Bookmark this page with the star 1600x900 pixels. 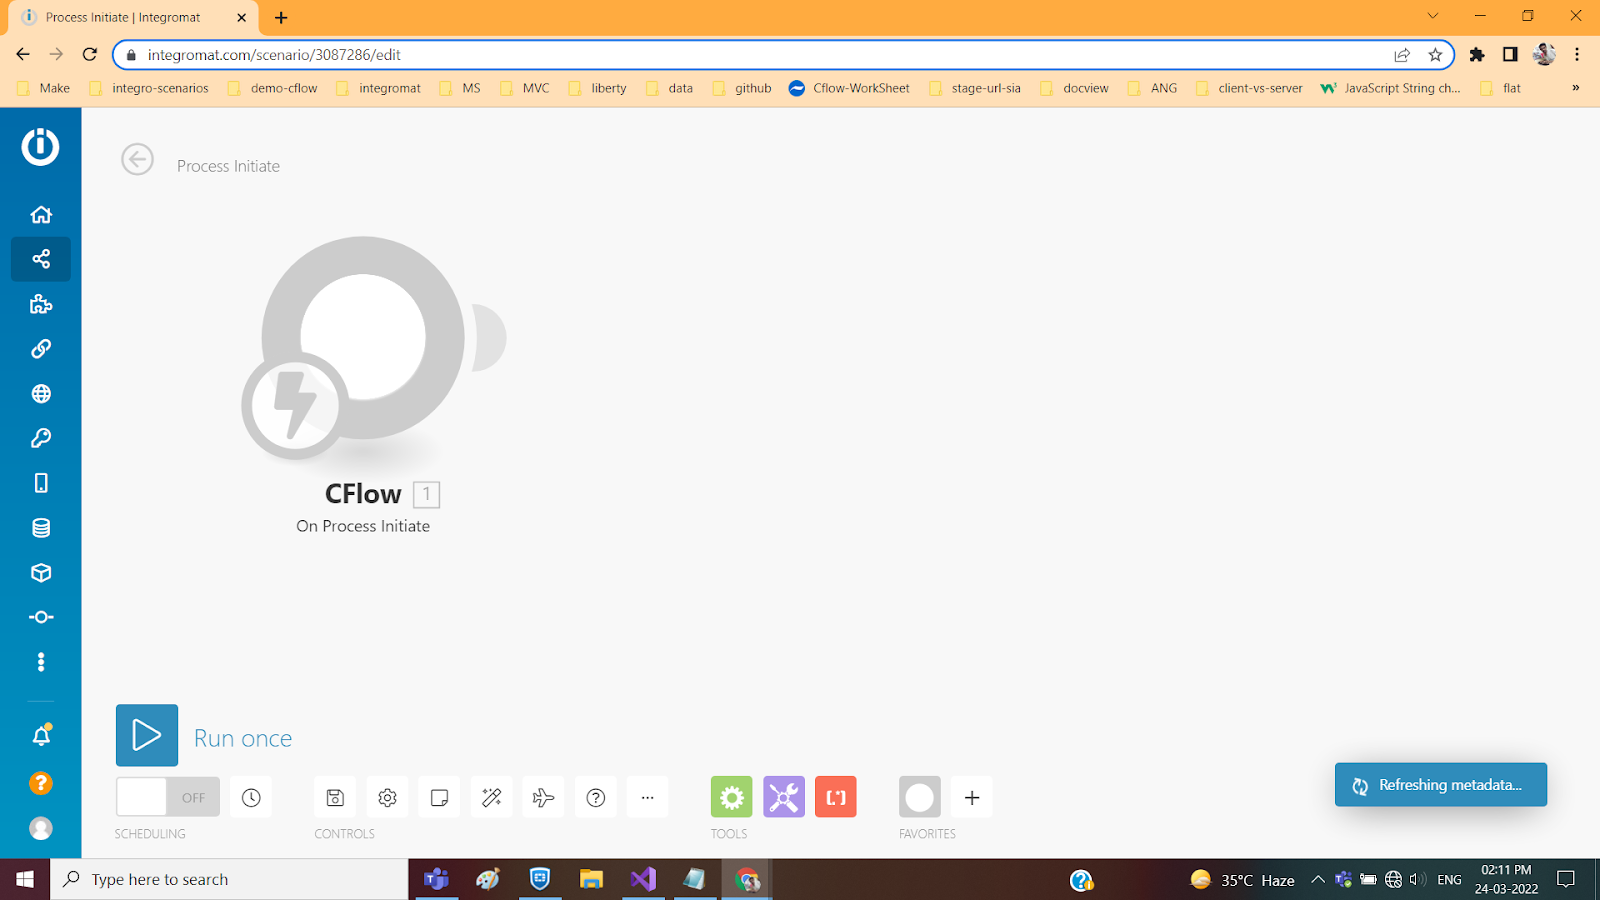tap(1436, 55)
